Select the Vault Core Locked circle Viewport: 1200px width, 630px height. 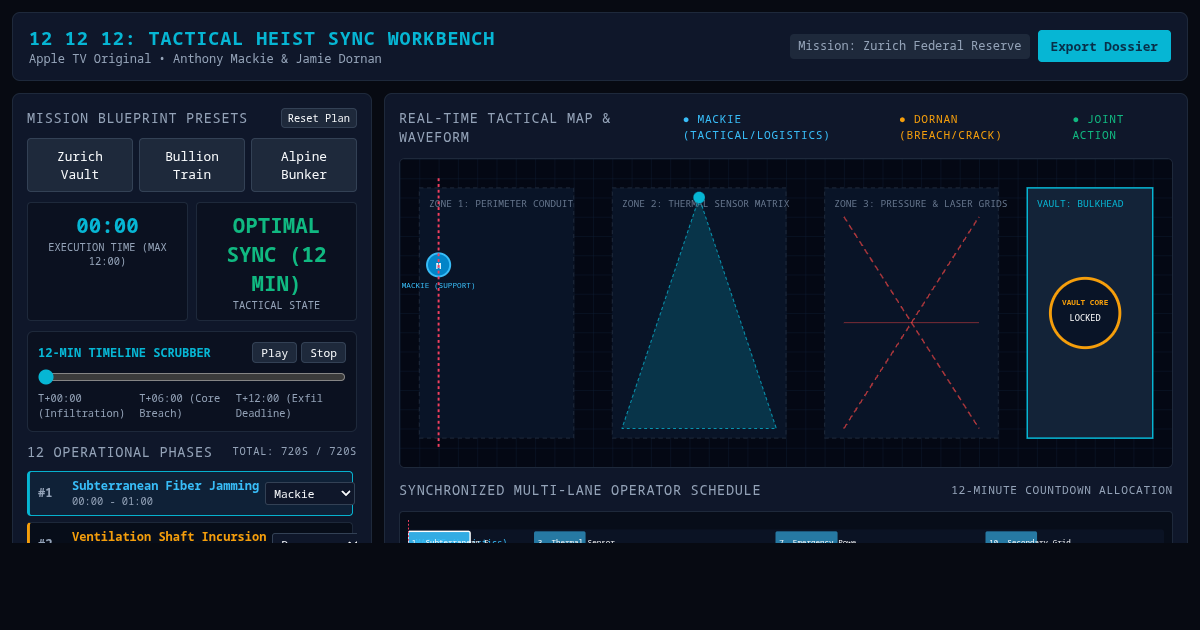coord(1085,313)
